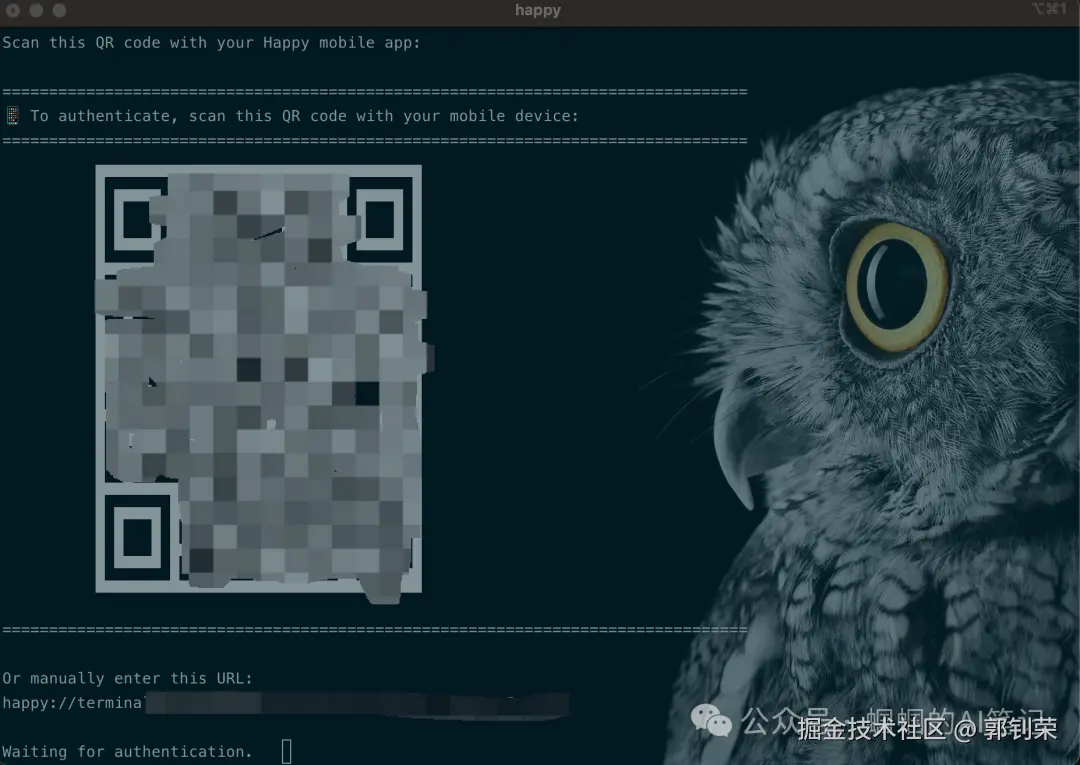Click the blurred QR code image
The width and height of the screenshot is (1080, 765).
(259, 379)
